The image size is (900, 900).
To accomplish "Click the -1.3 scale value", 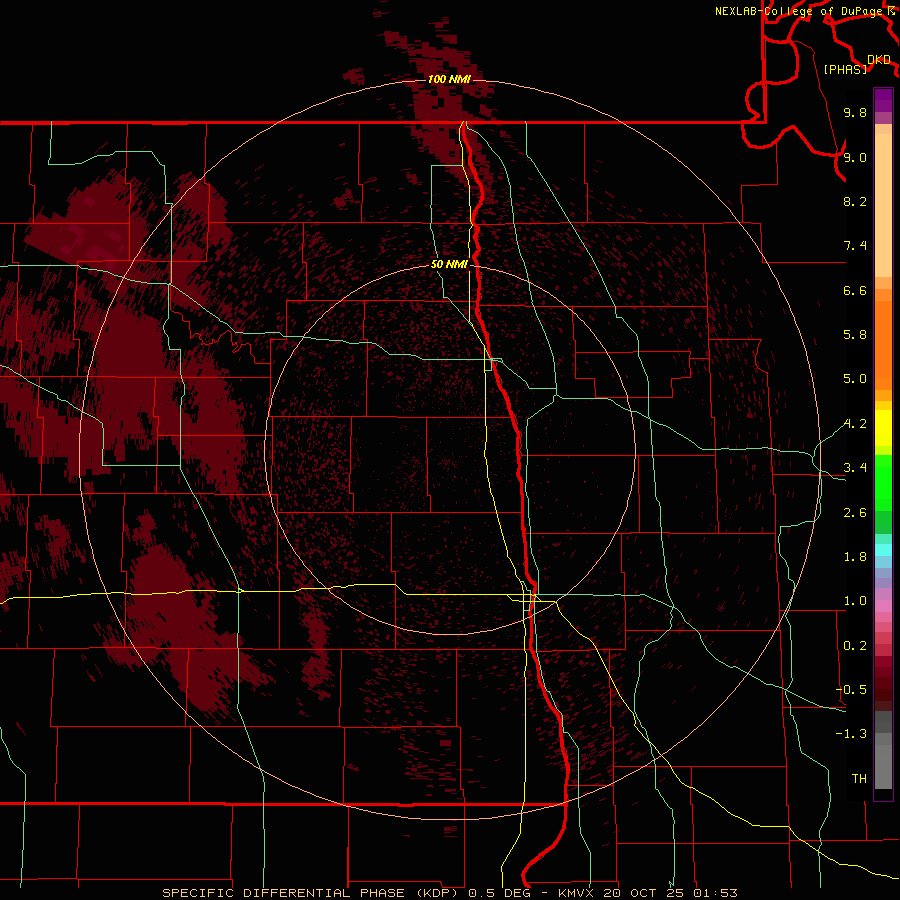I will click(851, 734).
